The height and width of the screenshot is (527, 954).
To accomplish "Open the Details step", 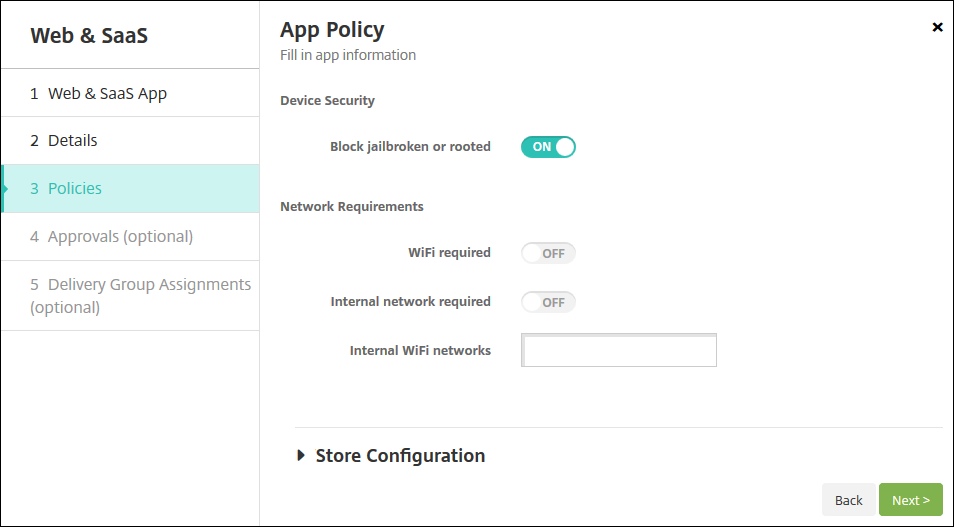I will [x=72, y=141].
